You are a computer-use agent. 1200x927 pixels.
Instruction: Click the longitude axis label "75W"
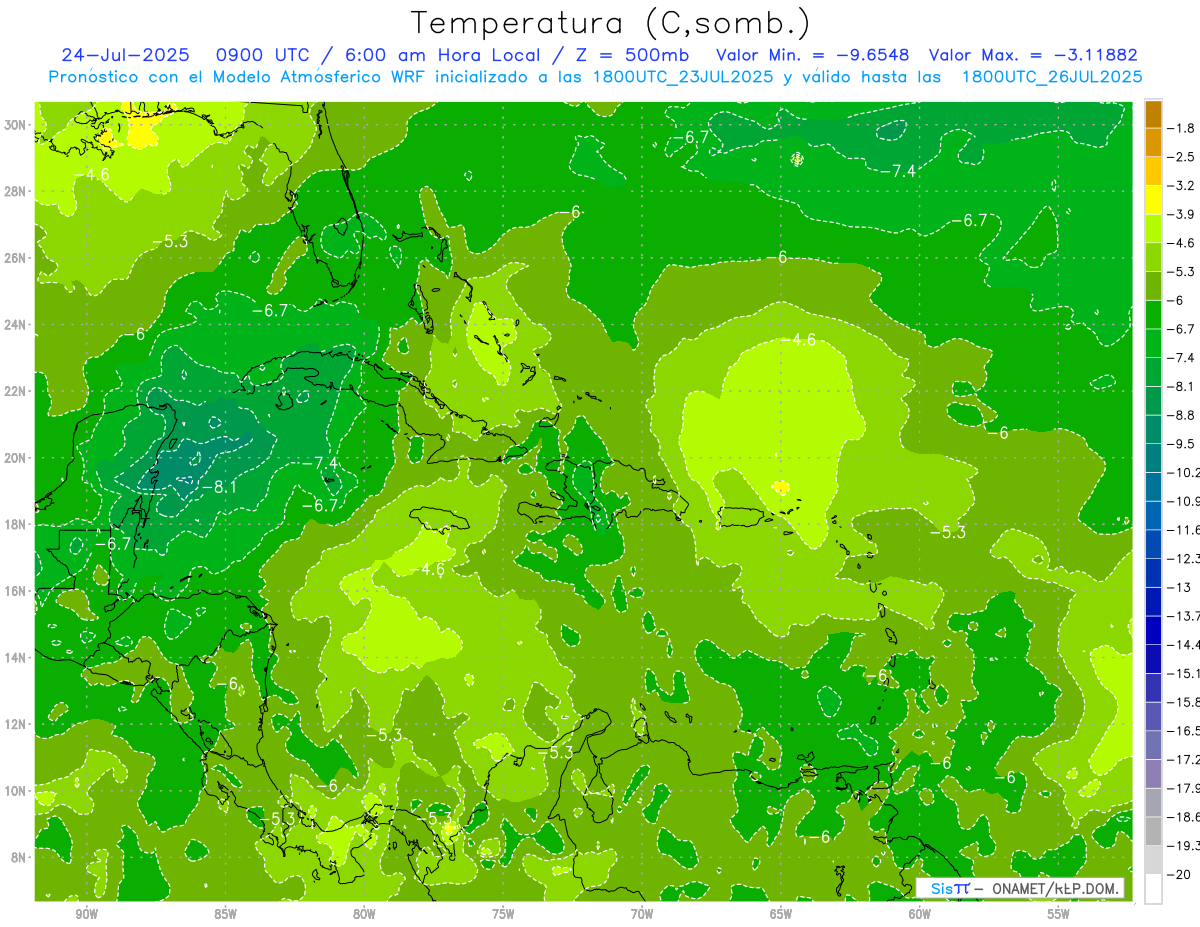pos(503,914)
